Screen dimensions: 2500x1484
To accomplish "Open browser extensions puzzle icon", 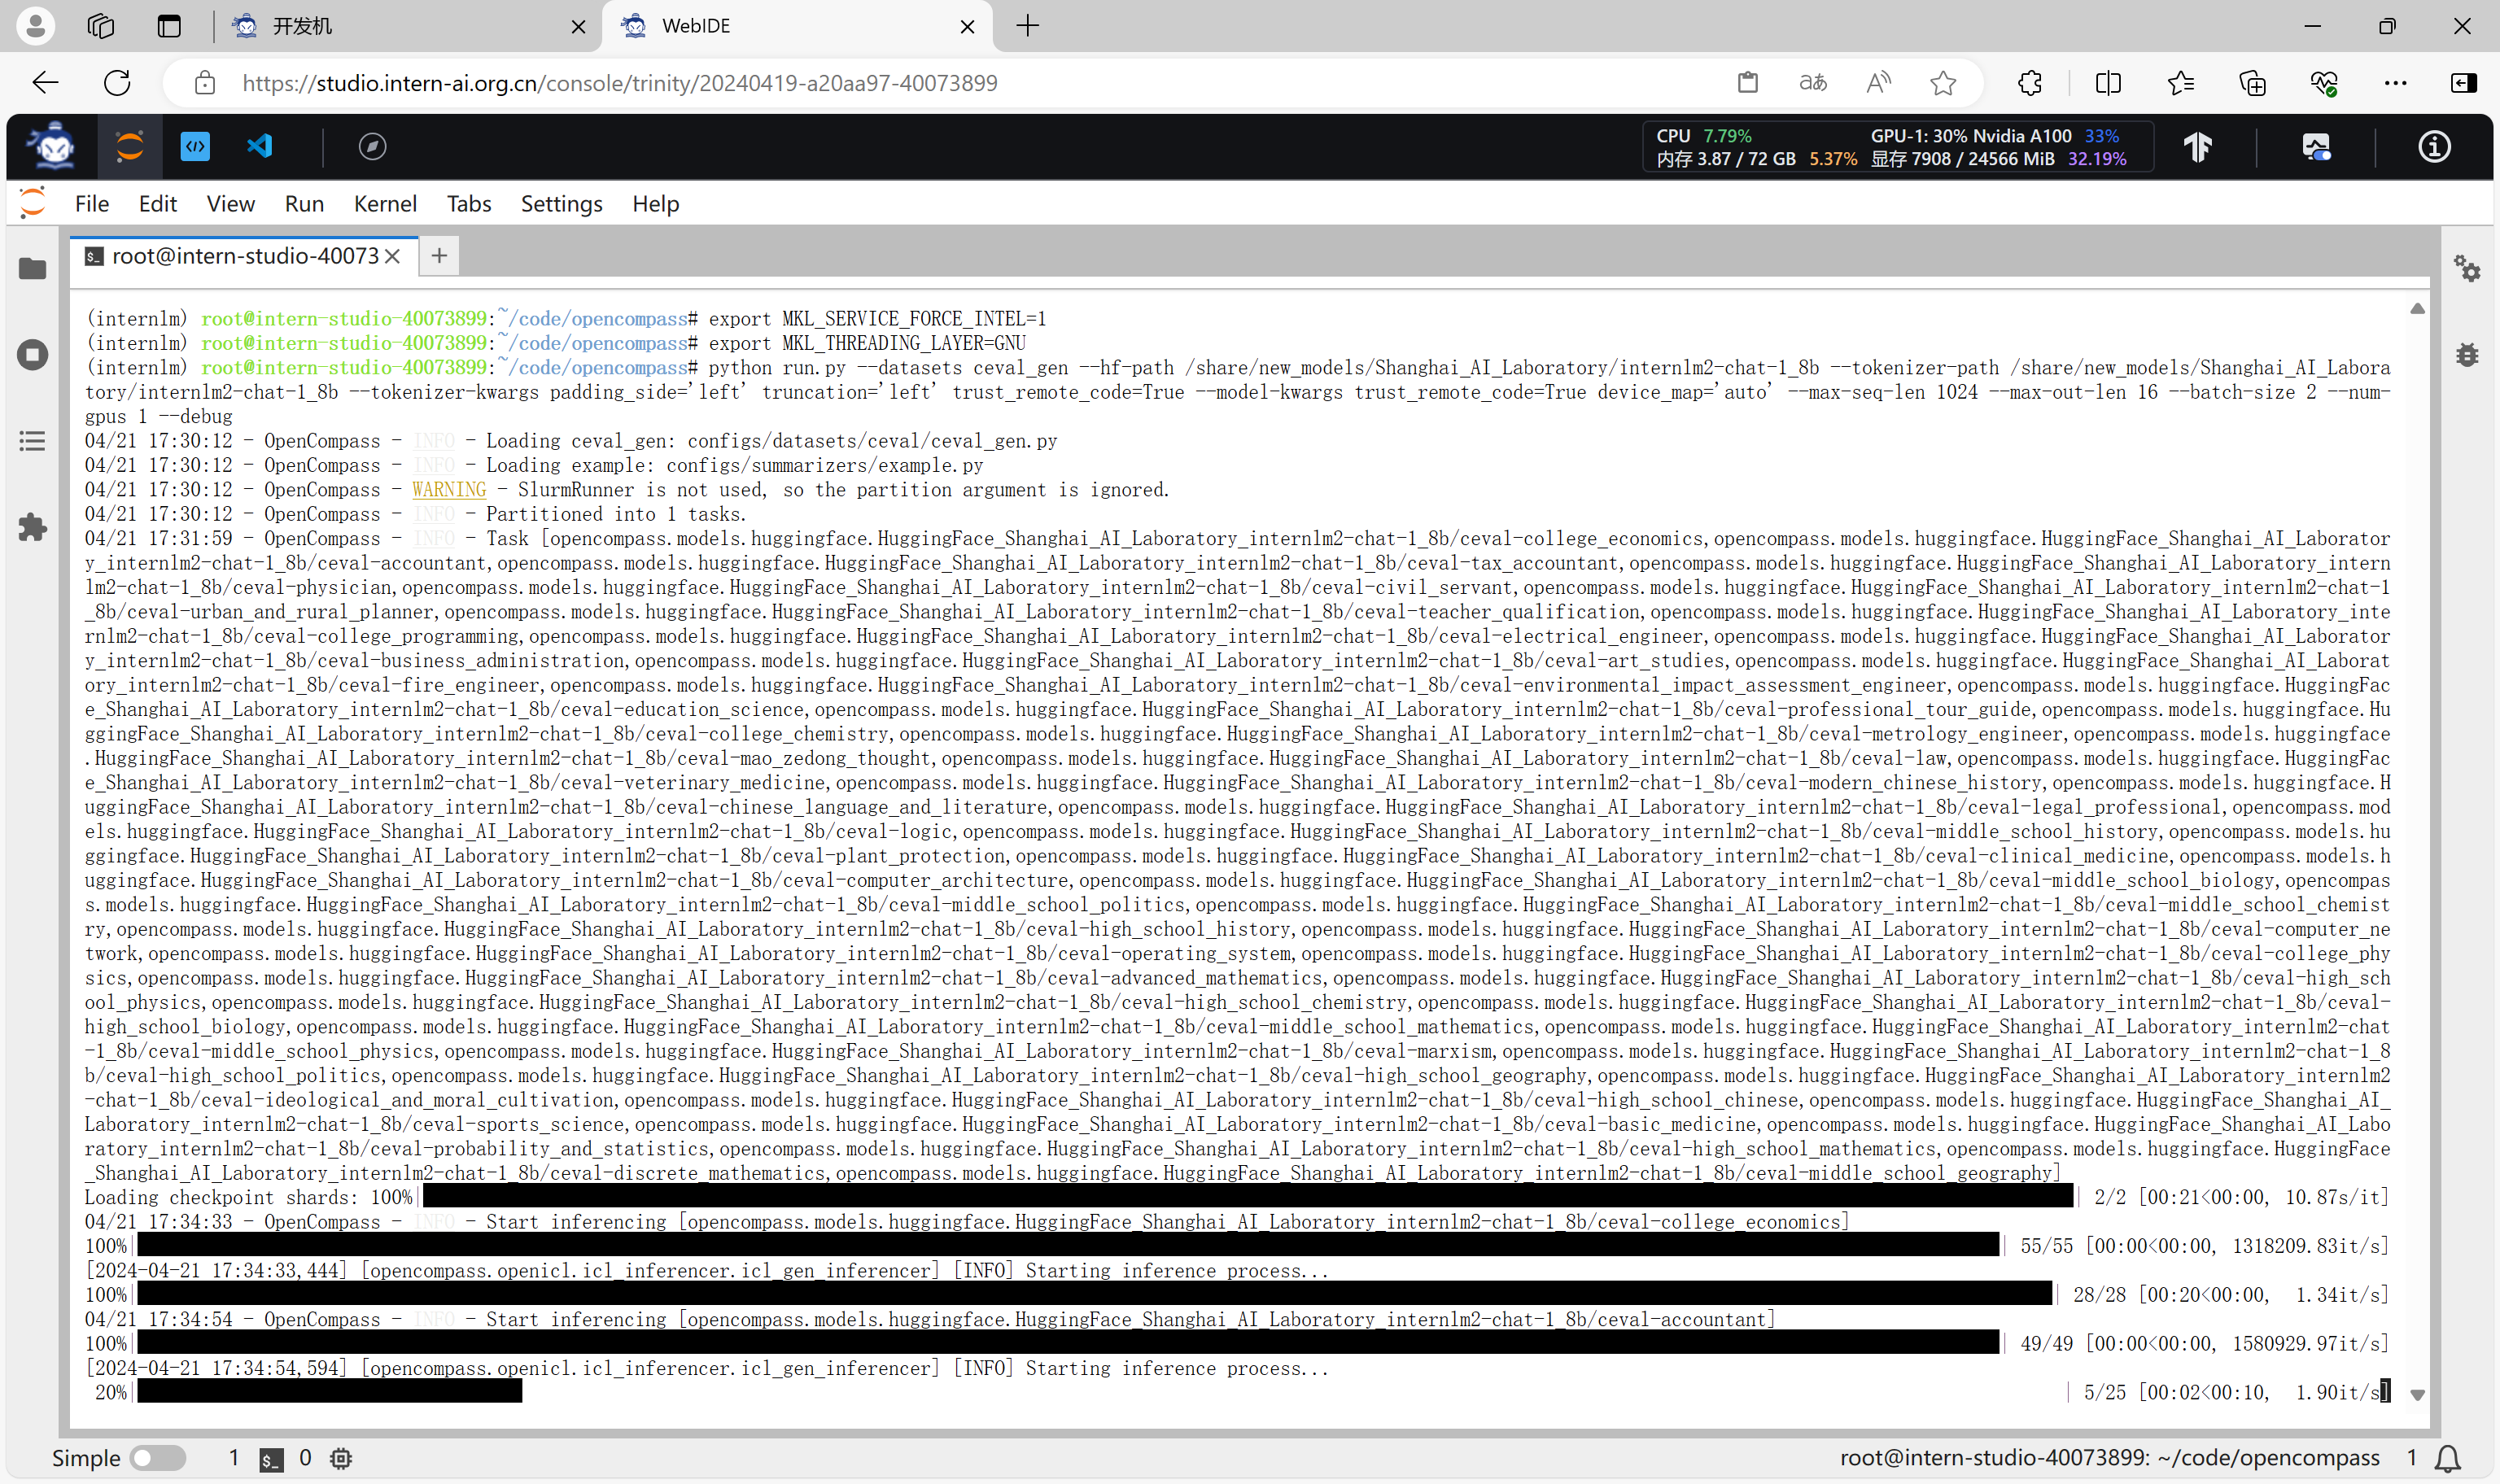I will click(2030, 83).
